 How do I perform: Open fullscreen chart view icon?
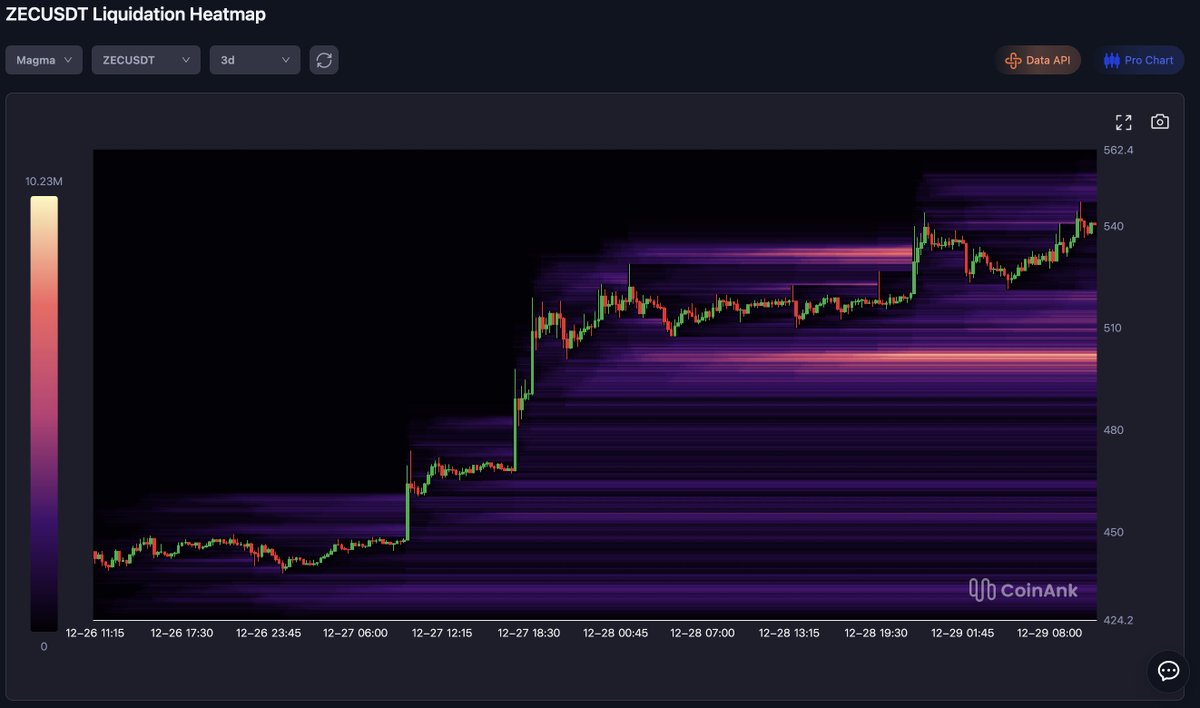click(x=1124, y=122)
